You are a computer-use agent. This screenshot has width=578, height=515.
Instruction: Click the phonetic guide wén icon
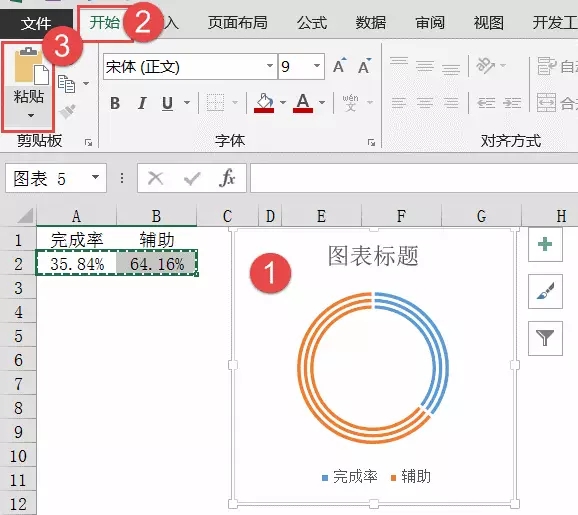(x=350, y=102)
